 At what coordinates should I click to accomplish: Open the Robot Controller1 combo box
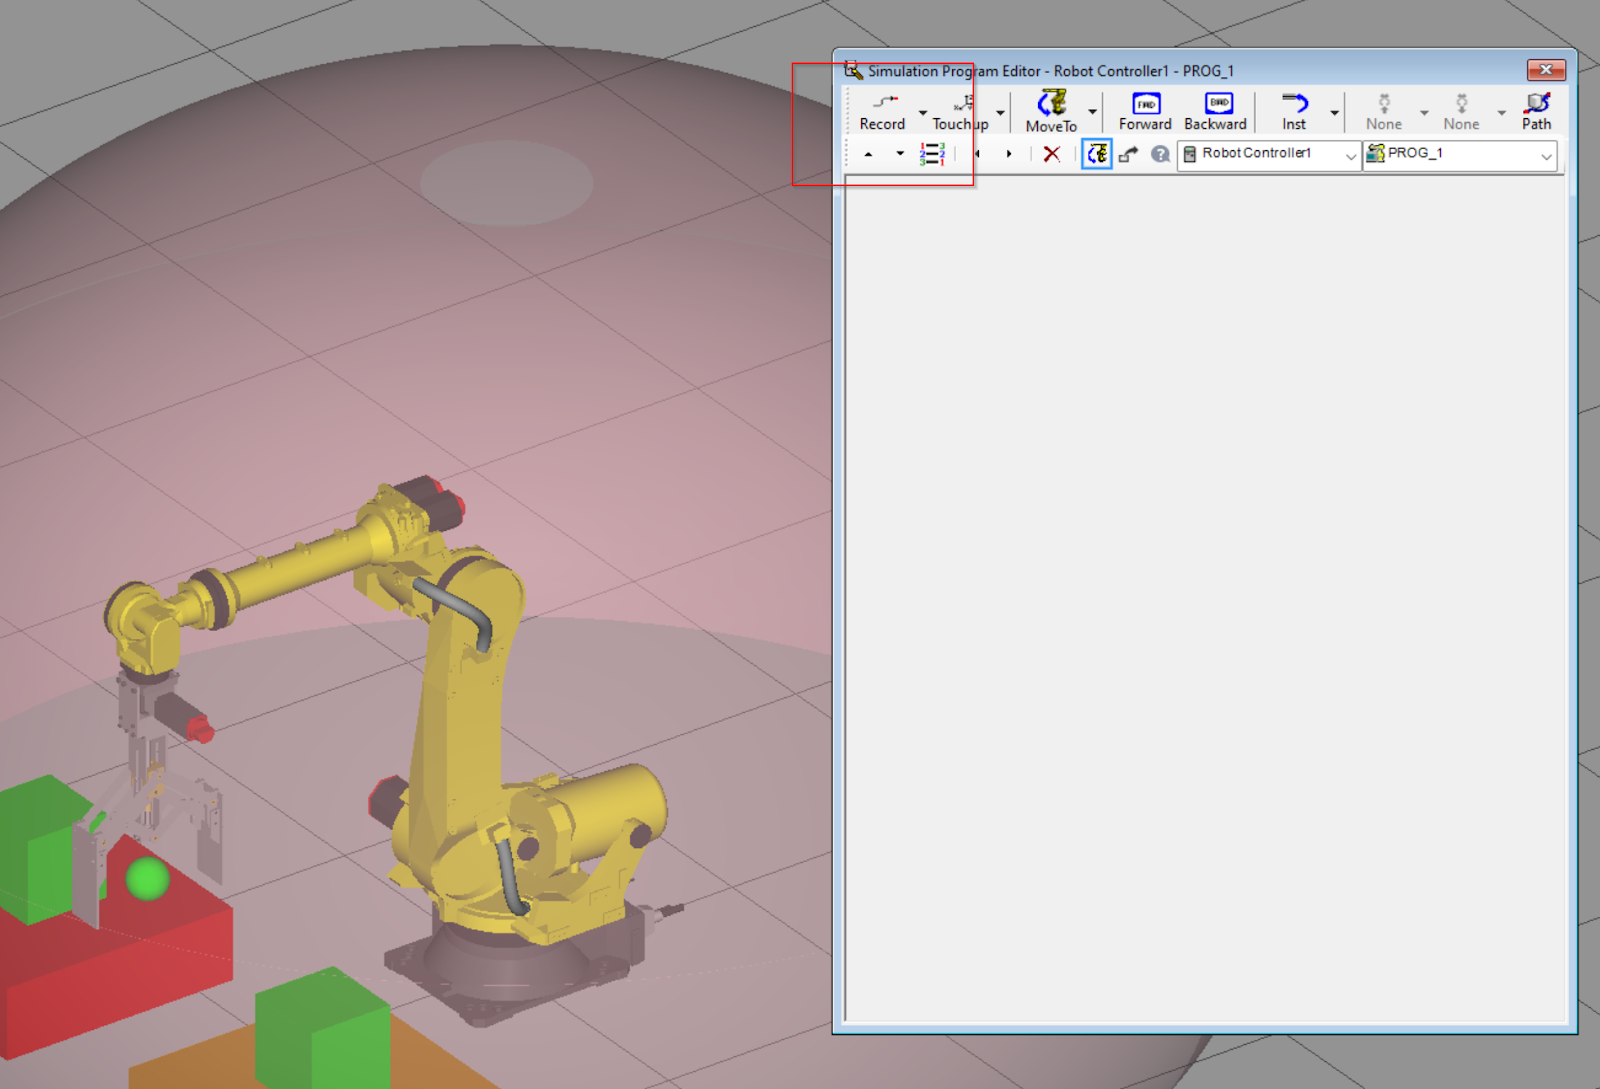(1269, 154)
